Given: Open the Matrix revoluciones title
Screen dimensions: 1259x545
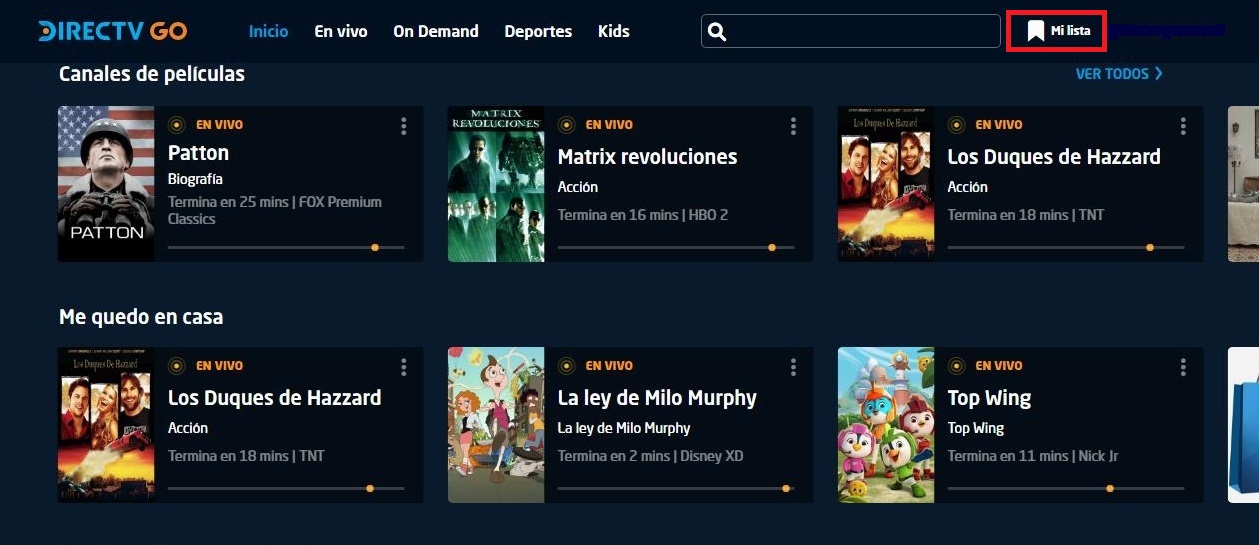Looking at the screenshot, I should coord(647,157).
